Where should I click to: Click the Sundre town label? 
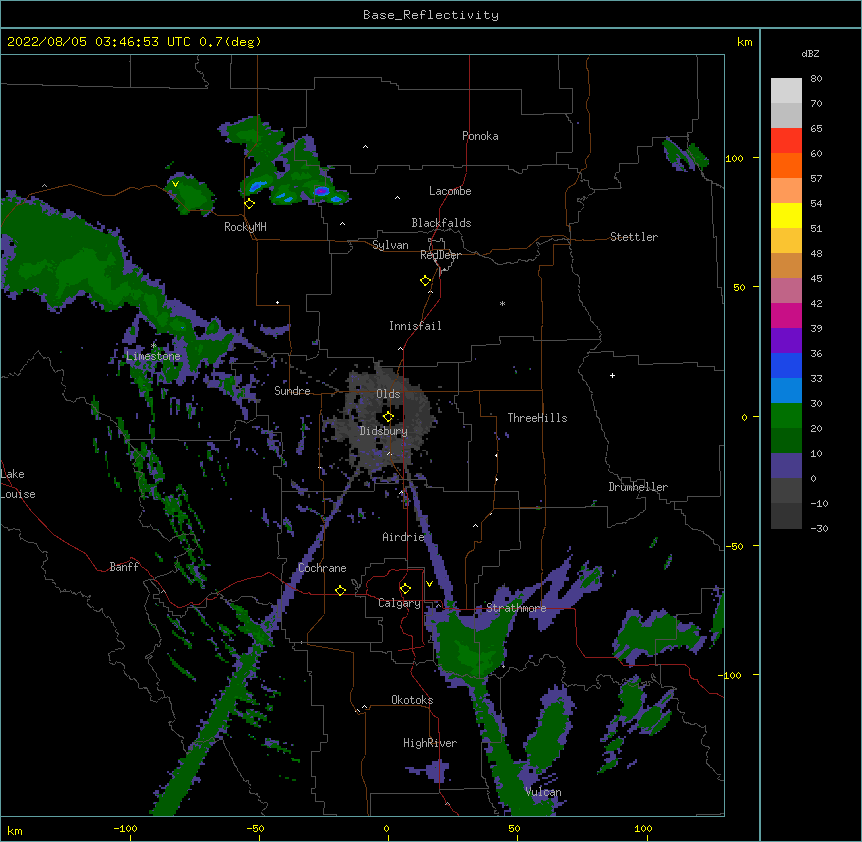point(292,391)
